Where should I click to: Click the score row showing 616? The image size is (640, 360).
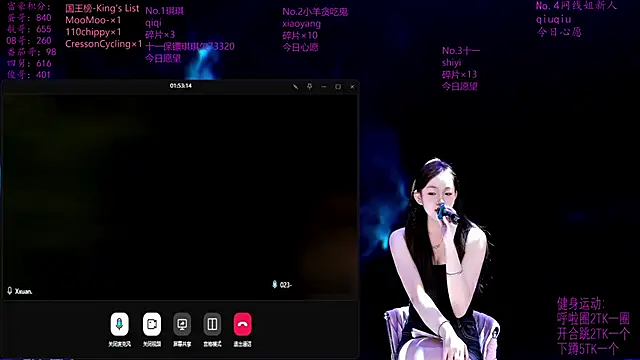click(x=29, y=64)
